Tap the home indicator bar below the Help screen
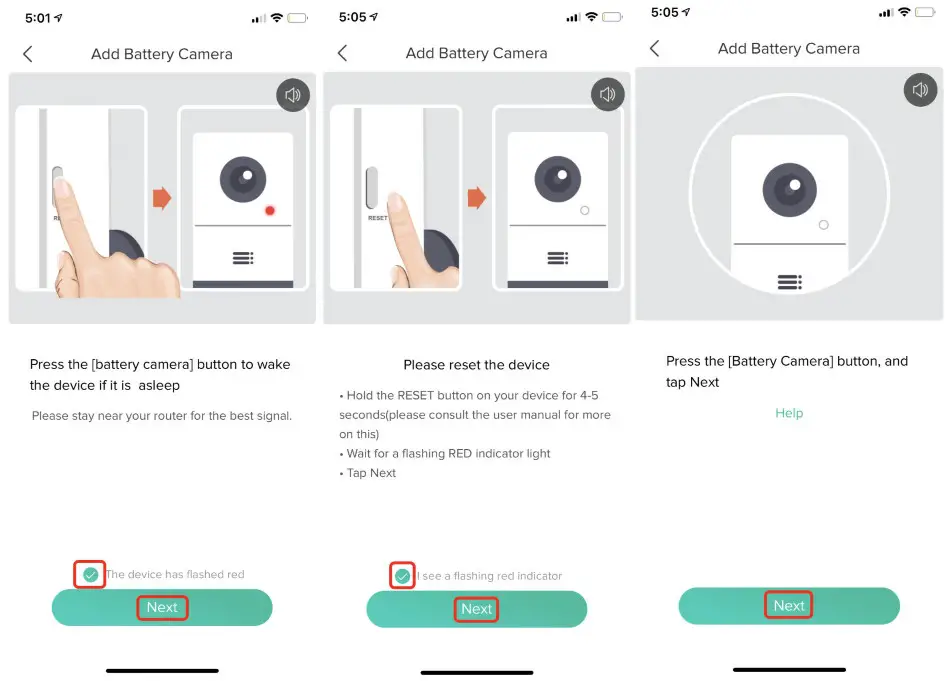This screenshot has height=681, width=951. click(789, 669)
